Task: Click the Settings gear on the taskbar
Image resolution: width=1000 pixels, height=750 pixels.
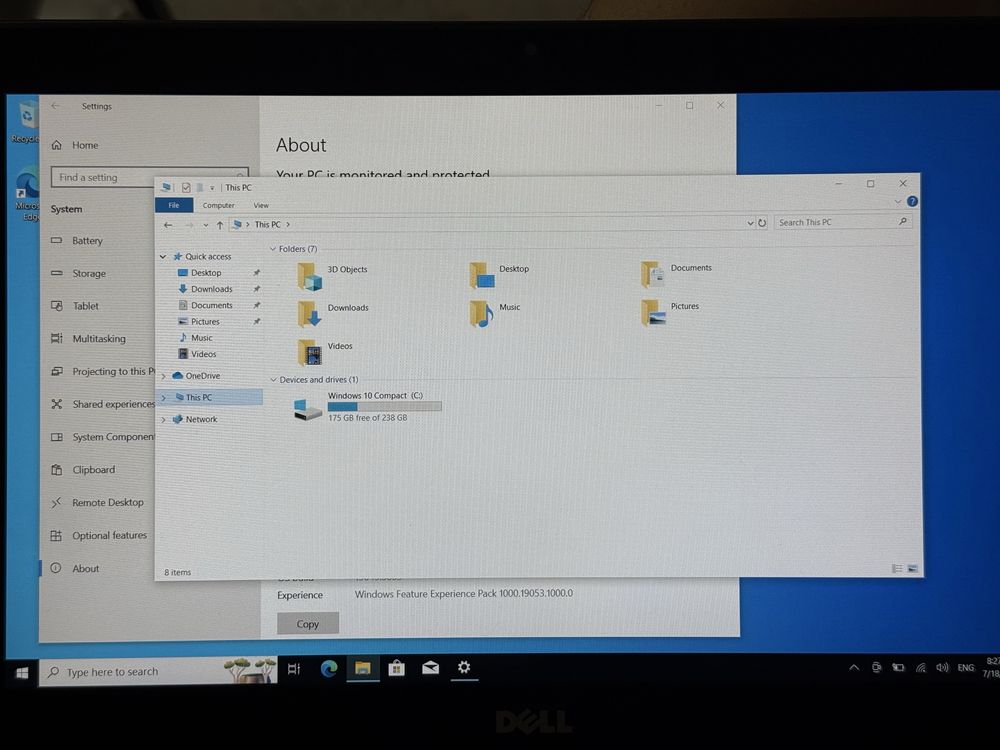Action: tap(464, 667)
